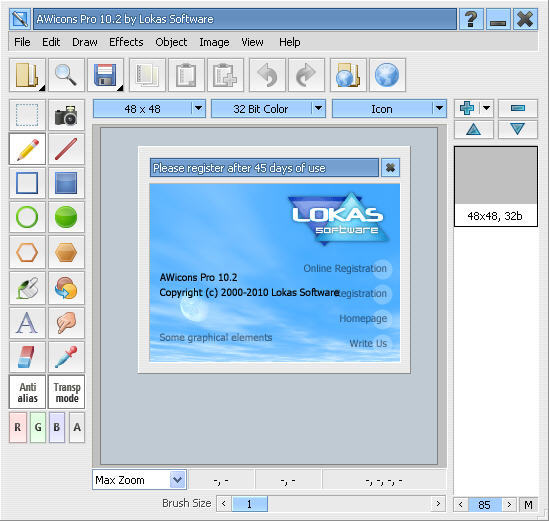This screenshot has height=521, width=549.
Task: Open the Image menu
Action: [x=214, y=42]
